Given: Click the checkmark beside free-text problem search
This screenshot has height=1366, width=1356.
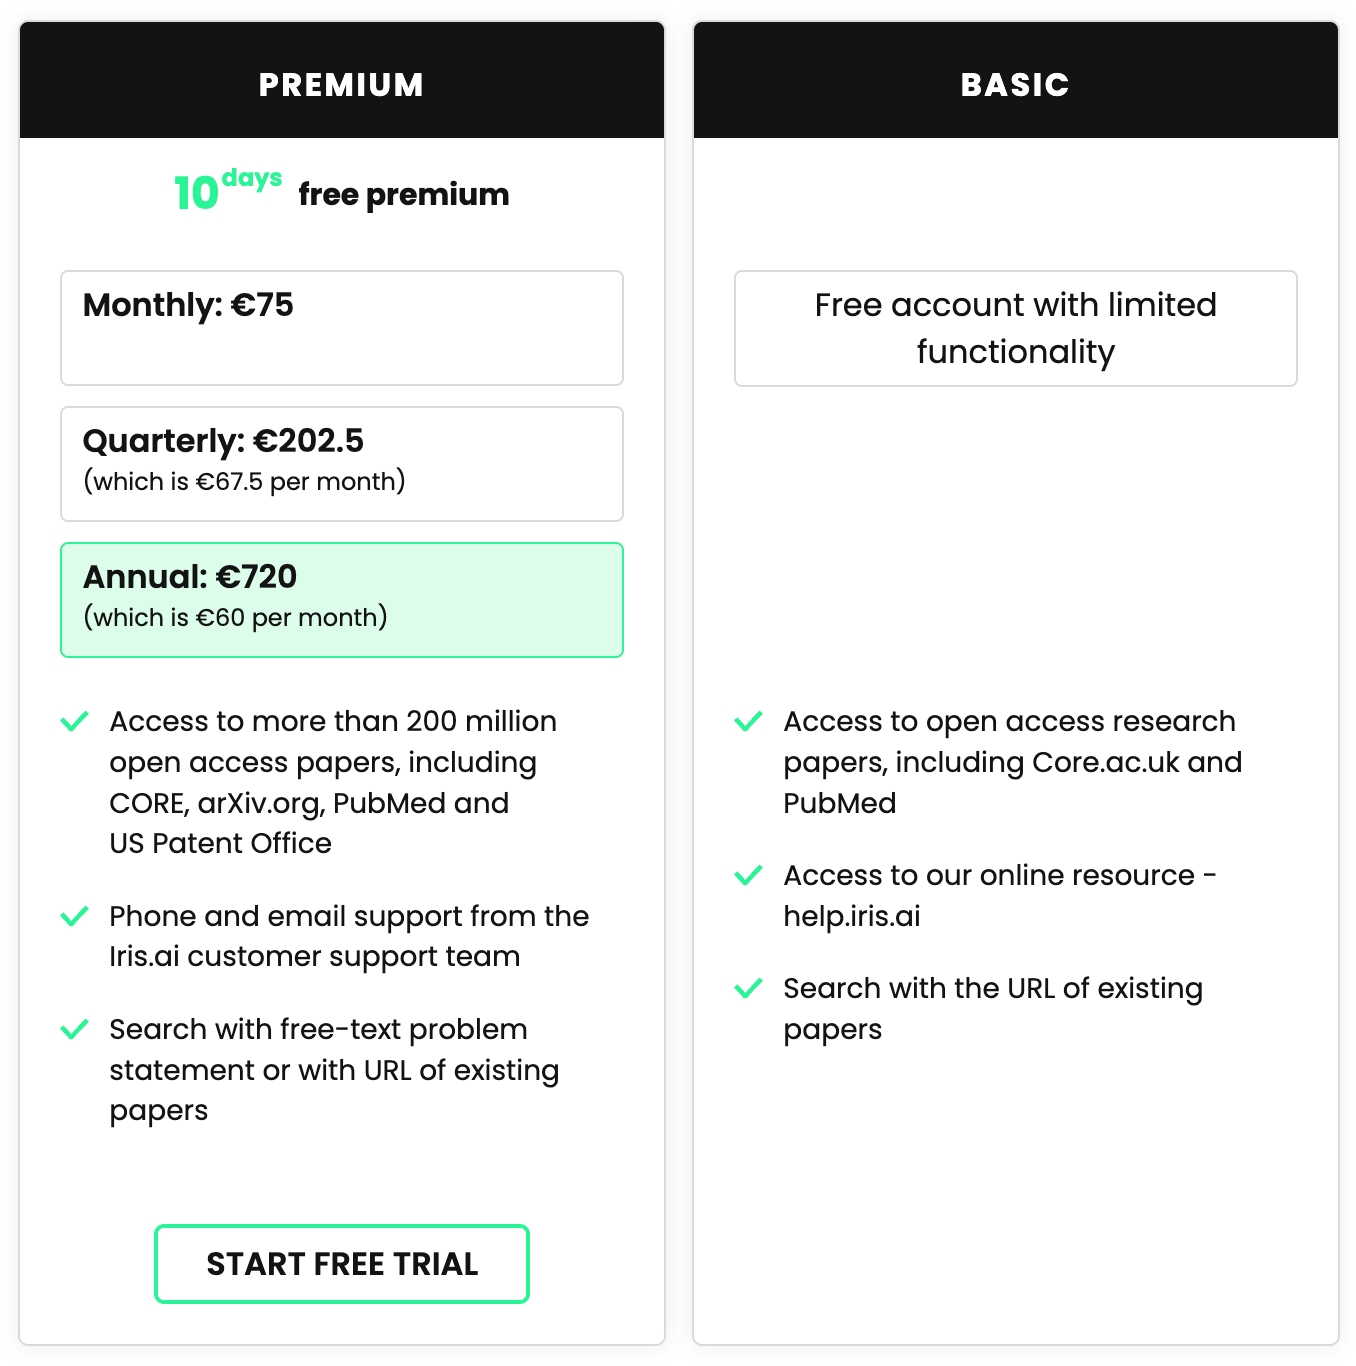Looking at the screenshot, I should point(75,1030).
